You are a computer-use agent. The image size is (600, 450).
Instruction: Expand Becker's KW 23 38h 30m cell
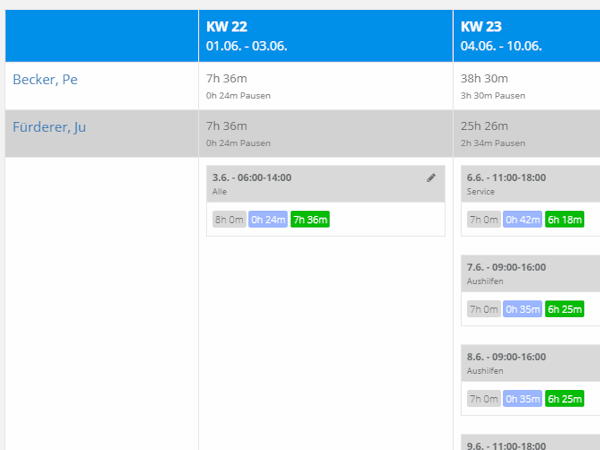(x=527, y=86)
